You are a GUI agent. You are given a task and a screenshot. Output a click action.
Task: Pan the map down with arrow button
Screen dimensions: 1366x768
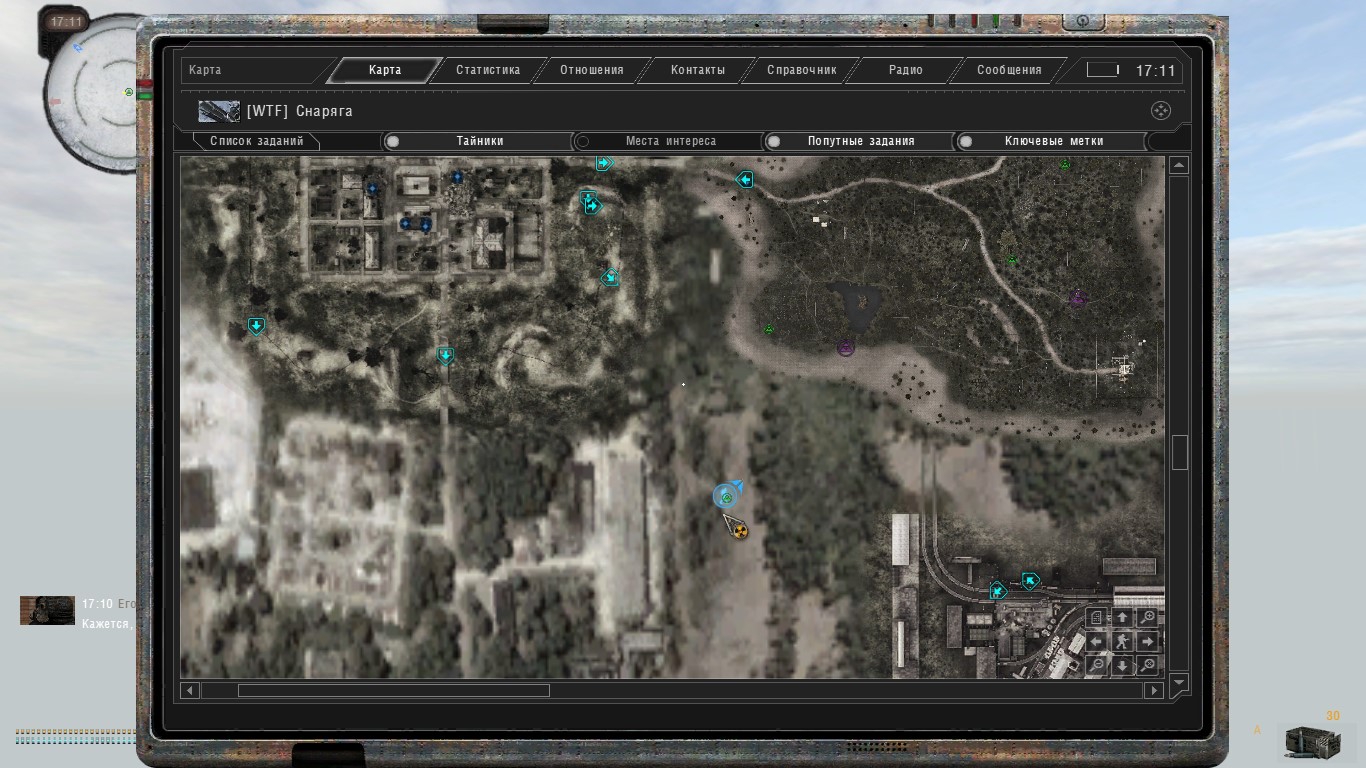[x=1122, y=665]
